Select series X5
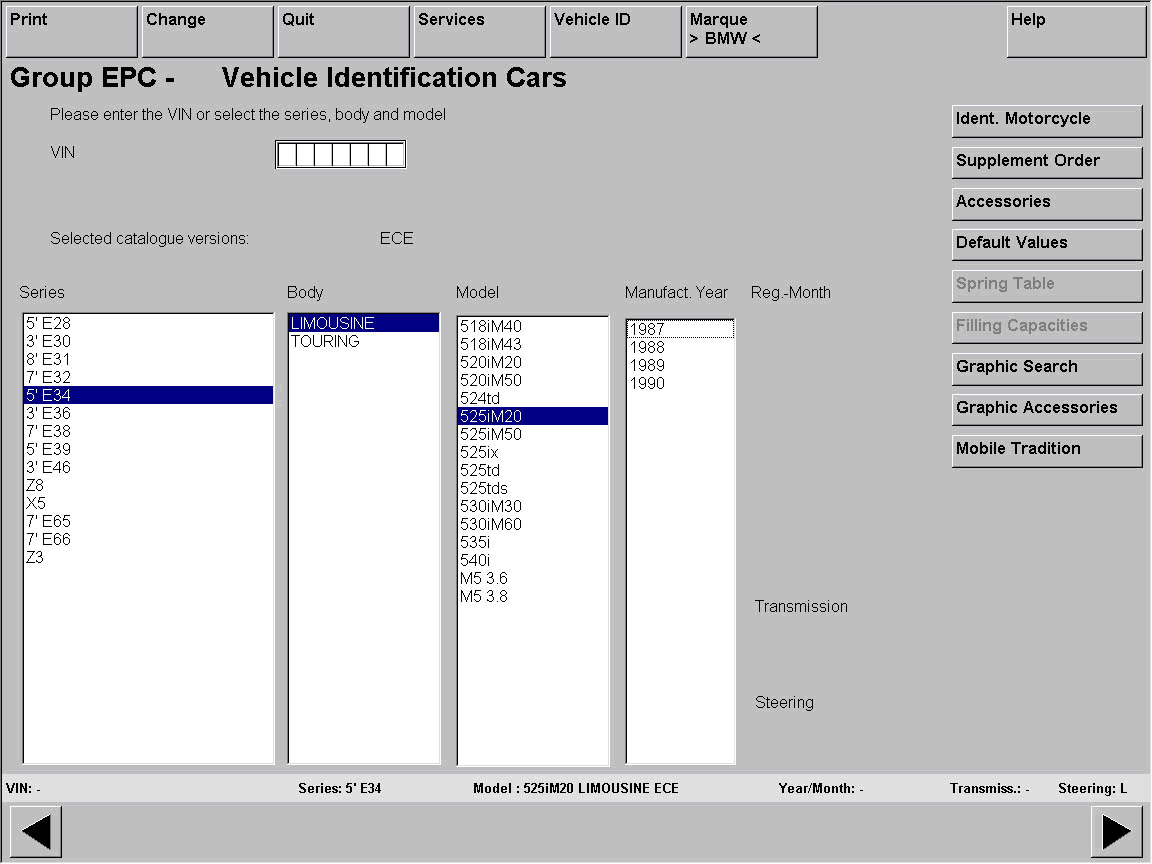 (148, 503)
